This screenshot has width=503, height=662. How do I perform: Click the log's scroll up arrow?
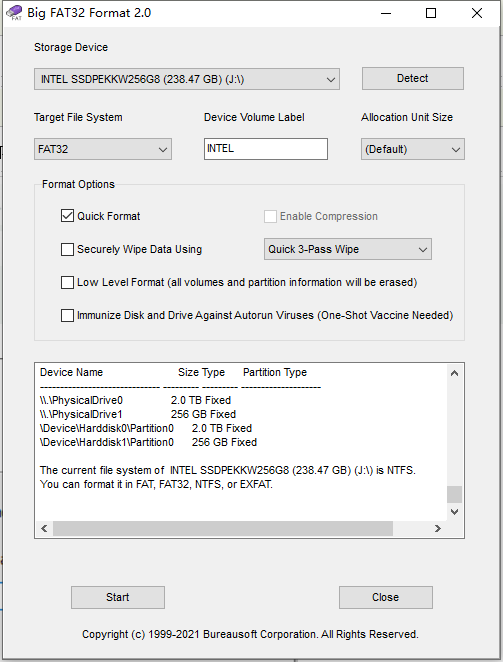(x=454, y=373)
